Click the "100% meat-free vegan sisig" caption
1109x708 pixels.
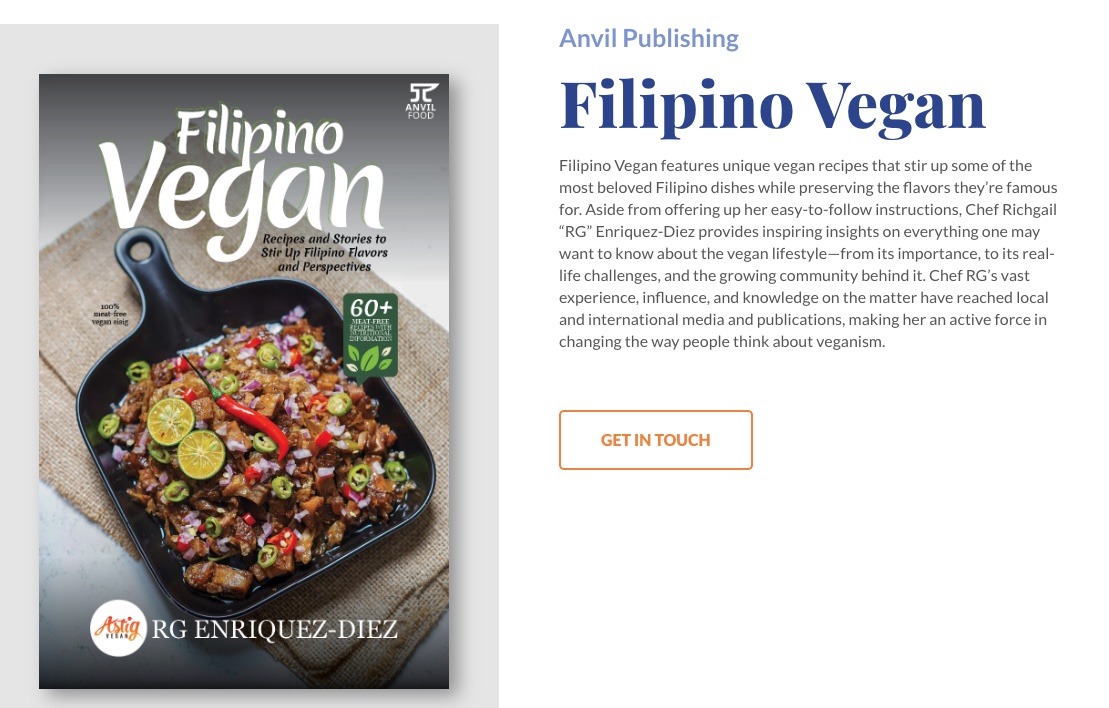click(x=110, y=314)
